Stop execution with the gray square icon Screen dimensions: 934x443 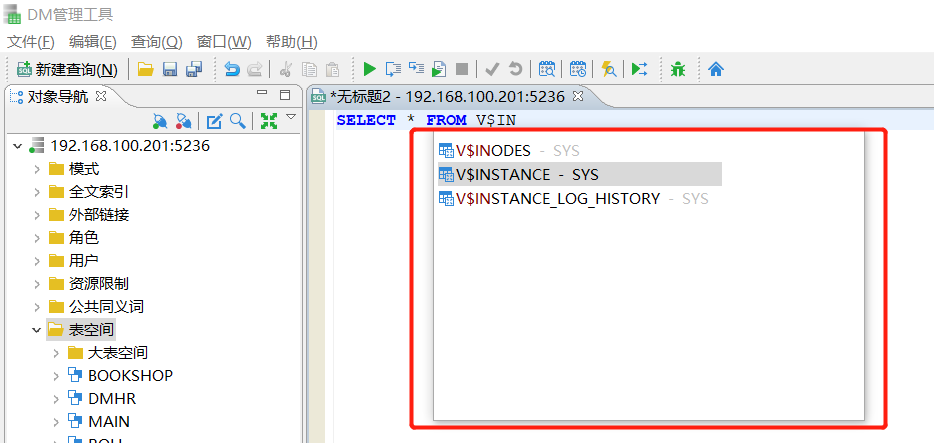[x=462, y=69]
